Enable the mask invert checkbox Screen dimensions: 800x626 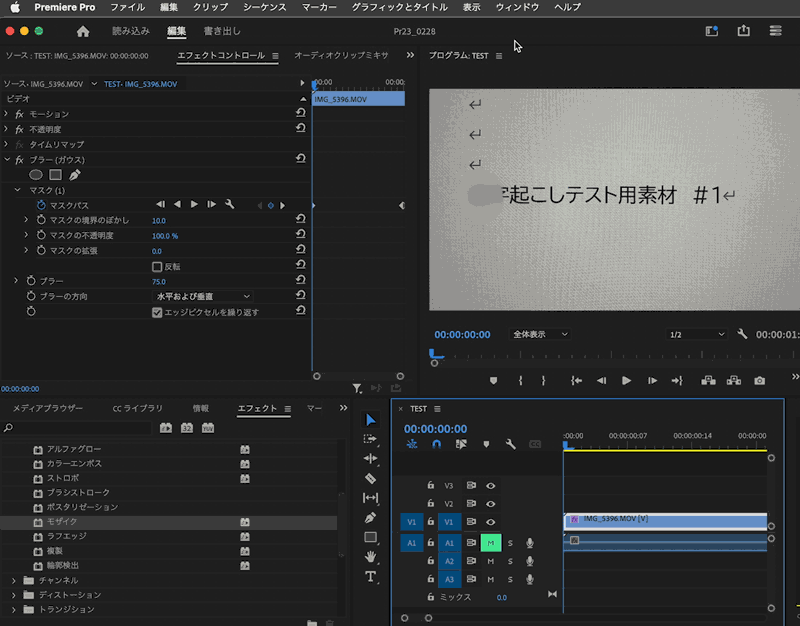point(157,266)
